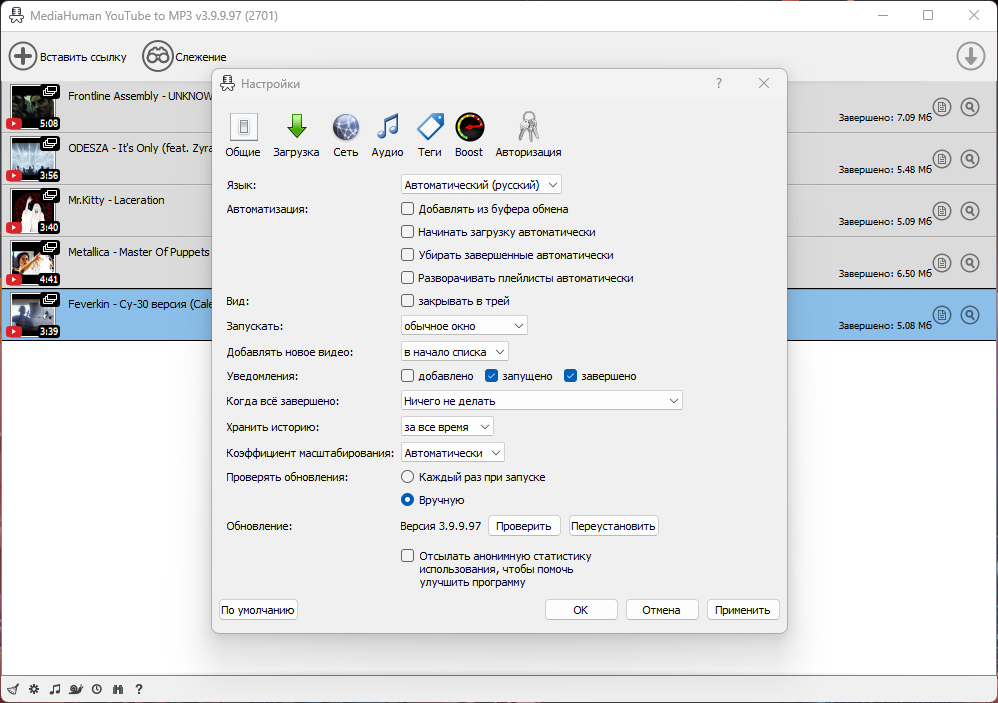The image size is (998, 703).
Task: Click the По умолчанию button
Action: (258, 609)
